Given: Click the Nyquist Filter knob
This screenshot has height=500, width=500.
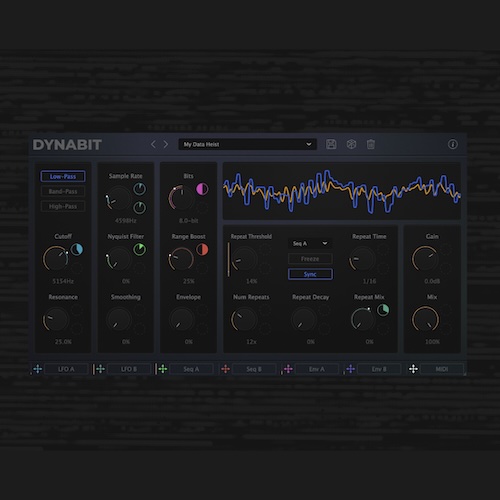Looking at the screenshot, I should click(118, 259).
